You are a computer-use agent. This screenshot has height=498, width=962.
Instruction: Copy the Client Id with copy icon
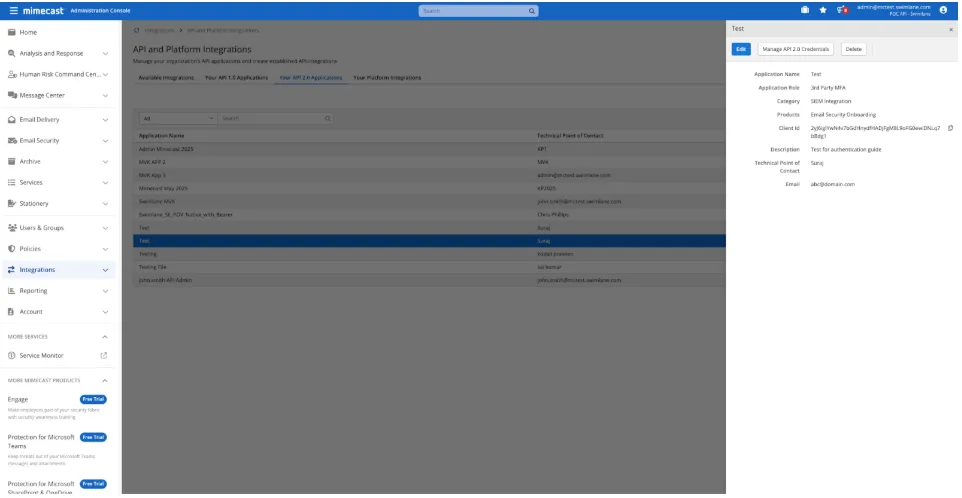tap(950, 128)
